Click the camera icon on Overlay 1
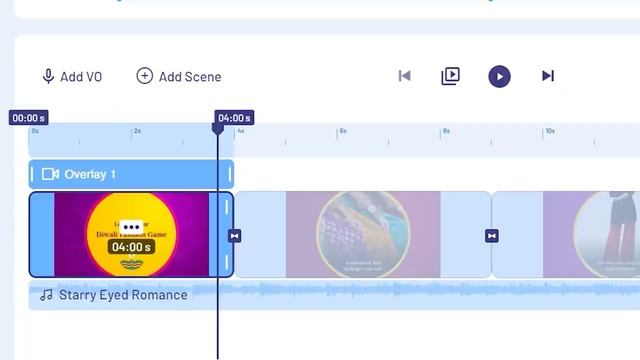640x360 pixels. tap(50, 174)
